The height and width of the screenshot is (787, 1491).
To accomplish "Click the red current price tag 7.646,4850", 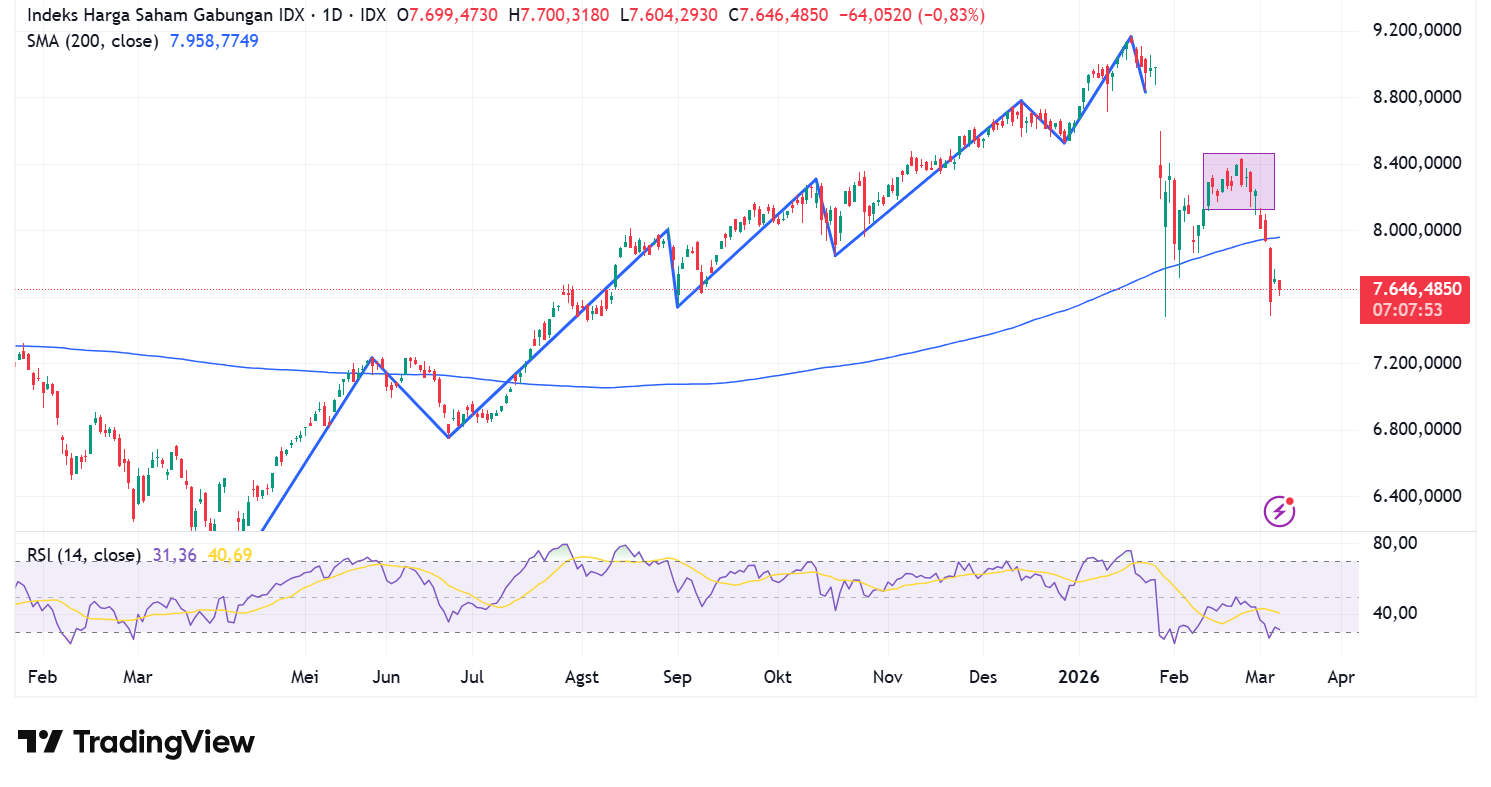I will point(1415,288).
